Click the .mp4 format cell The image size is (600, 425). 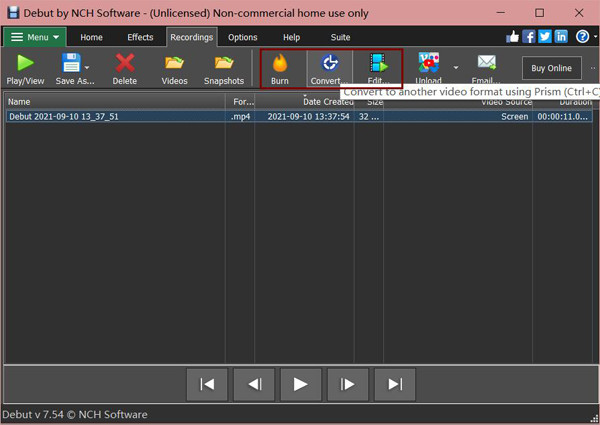[x=241, y=117]
